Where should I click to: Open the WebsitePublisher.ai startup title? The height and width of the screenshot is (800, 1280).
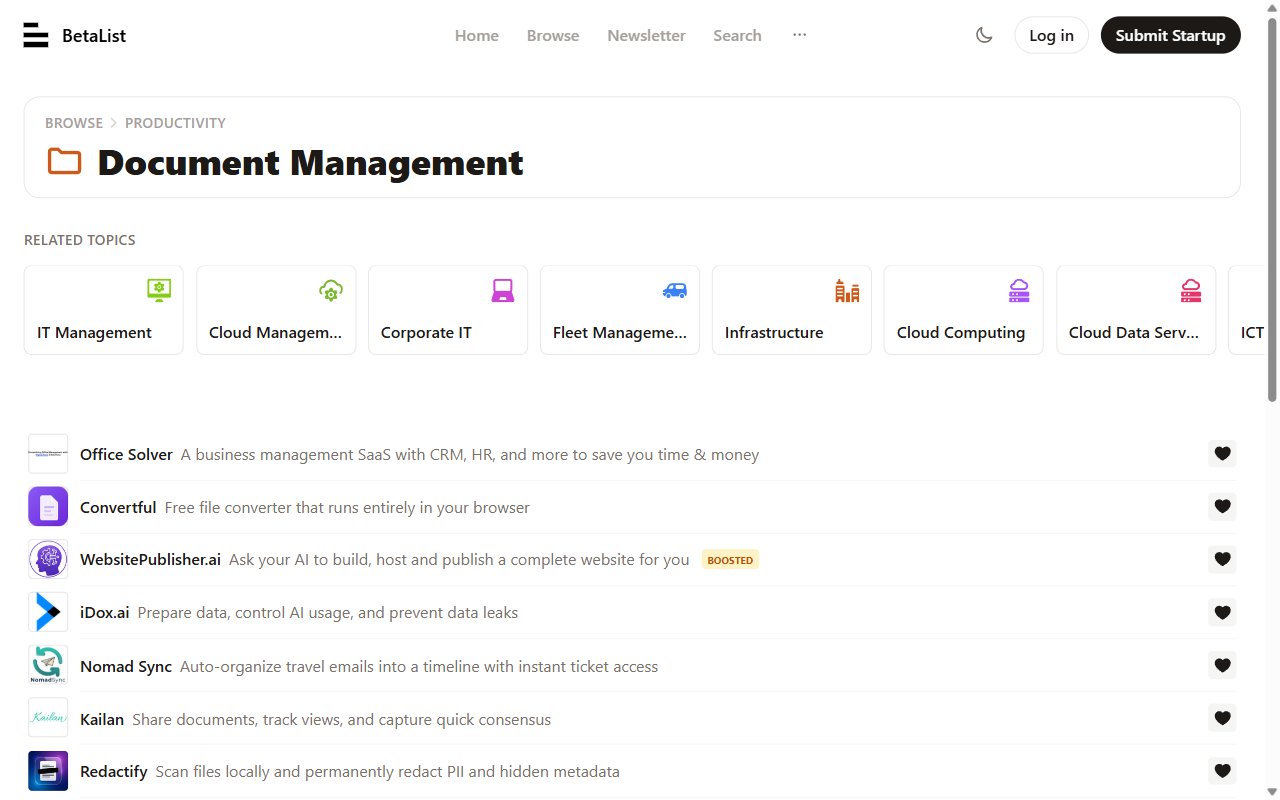150,559
